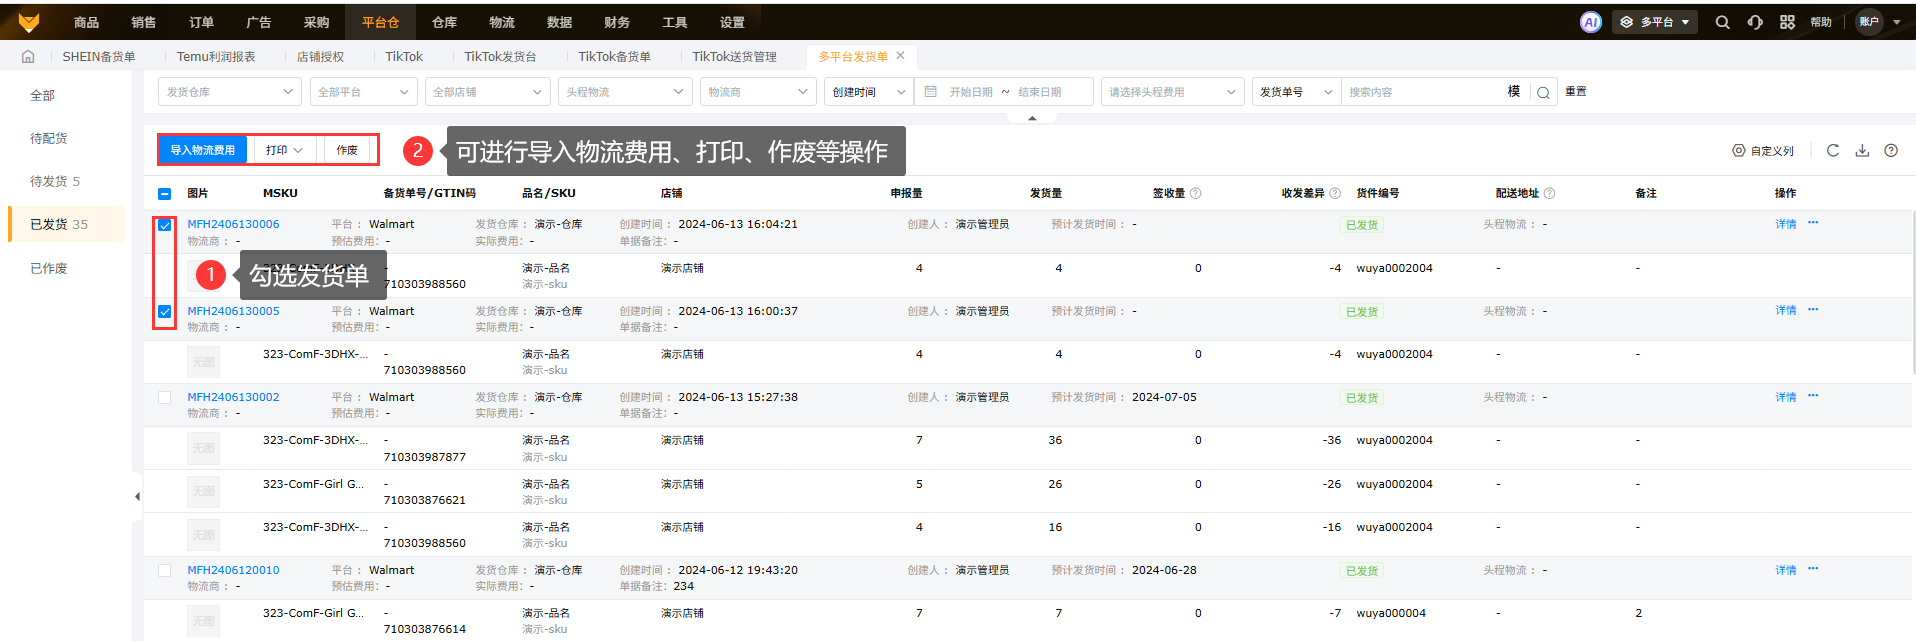Click the download export icon

pyautogui.click(x=1862, y=151)
